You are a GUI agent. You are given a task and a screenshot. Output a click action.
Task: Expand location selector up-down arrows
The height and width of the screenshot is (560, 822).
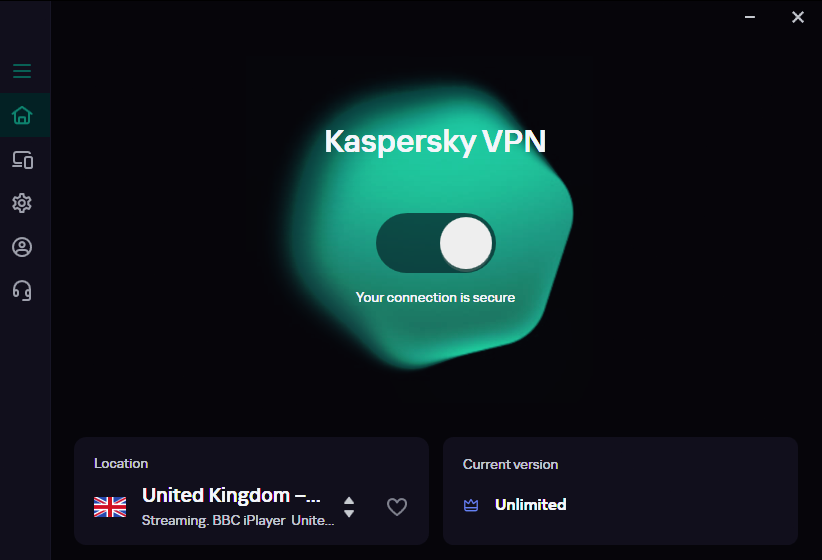pyautogui.click(x=349, y=507)
